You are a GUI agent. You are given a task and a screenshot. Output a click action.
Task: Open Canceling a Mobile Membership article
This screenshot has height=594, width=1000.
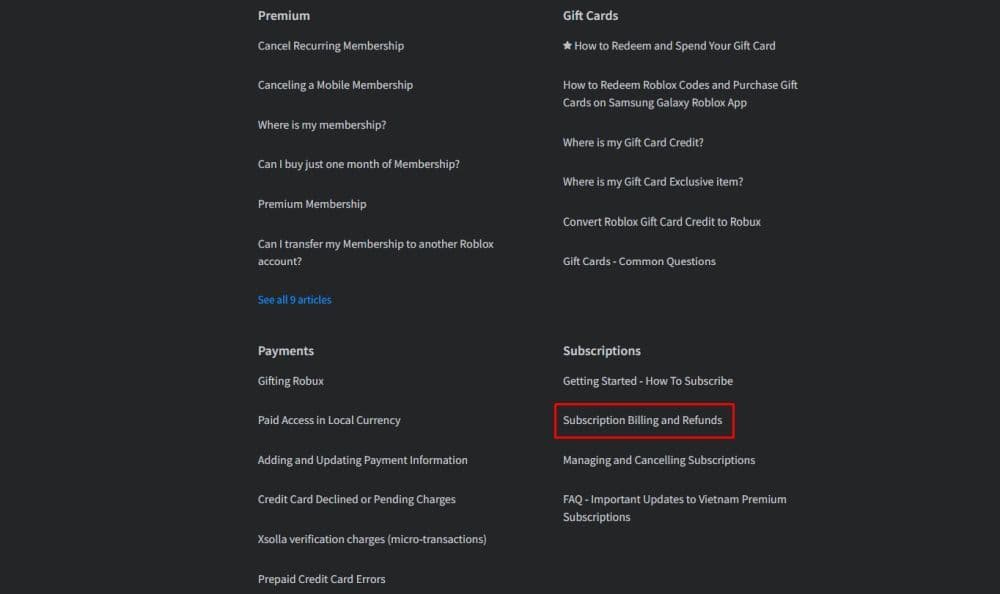tap(335, 85)
